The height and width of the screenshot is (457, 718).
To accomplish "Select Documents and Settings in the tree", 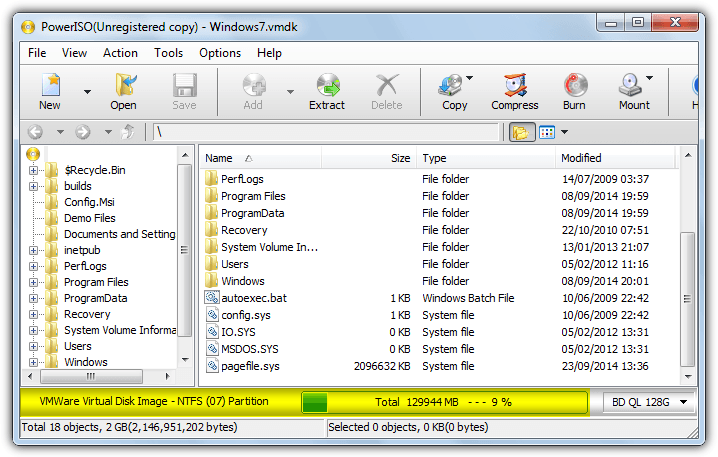I will pos(120,234).
